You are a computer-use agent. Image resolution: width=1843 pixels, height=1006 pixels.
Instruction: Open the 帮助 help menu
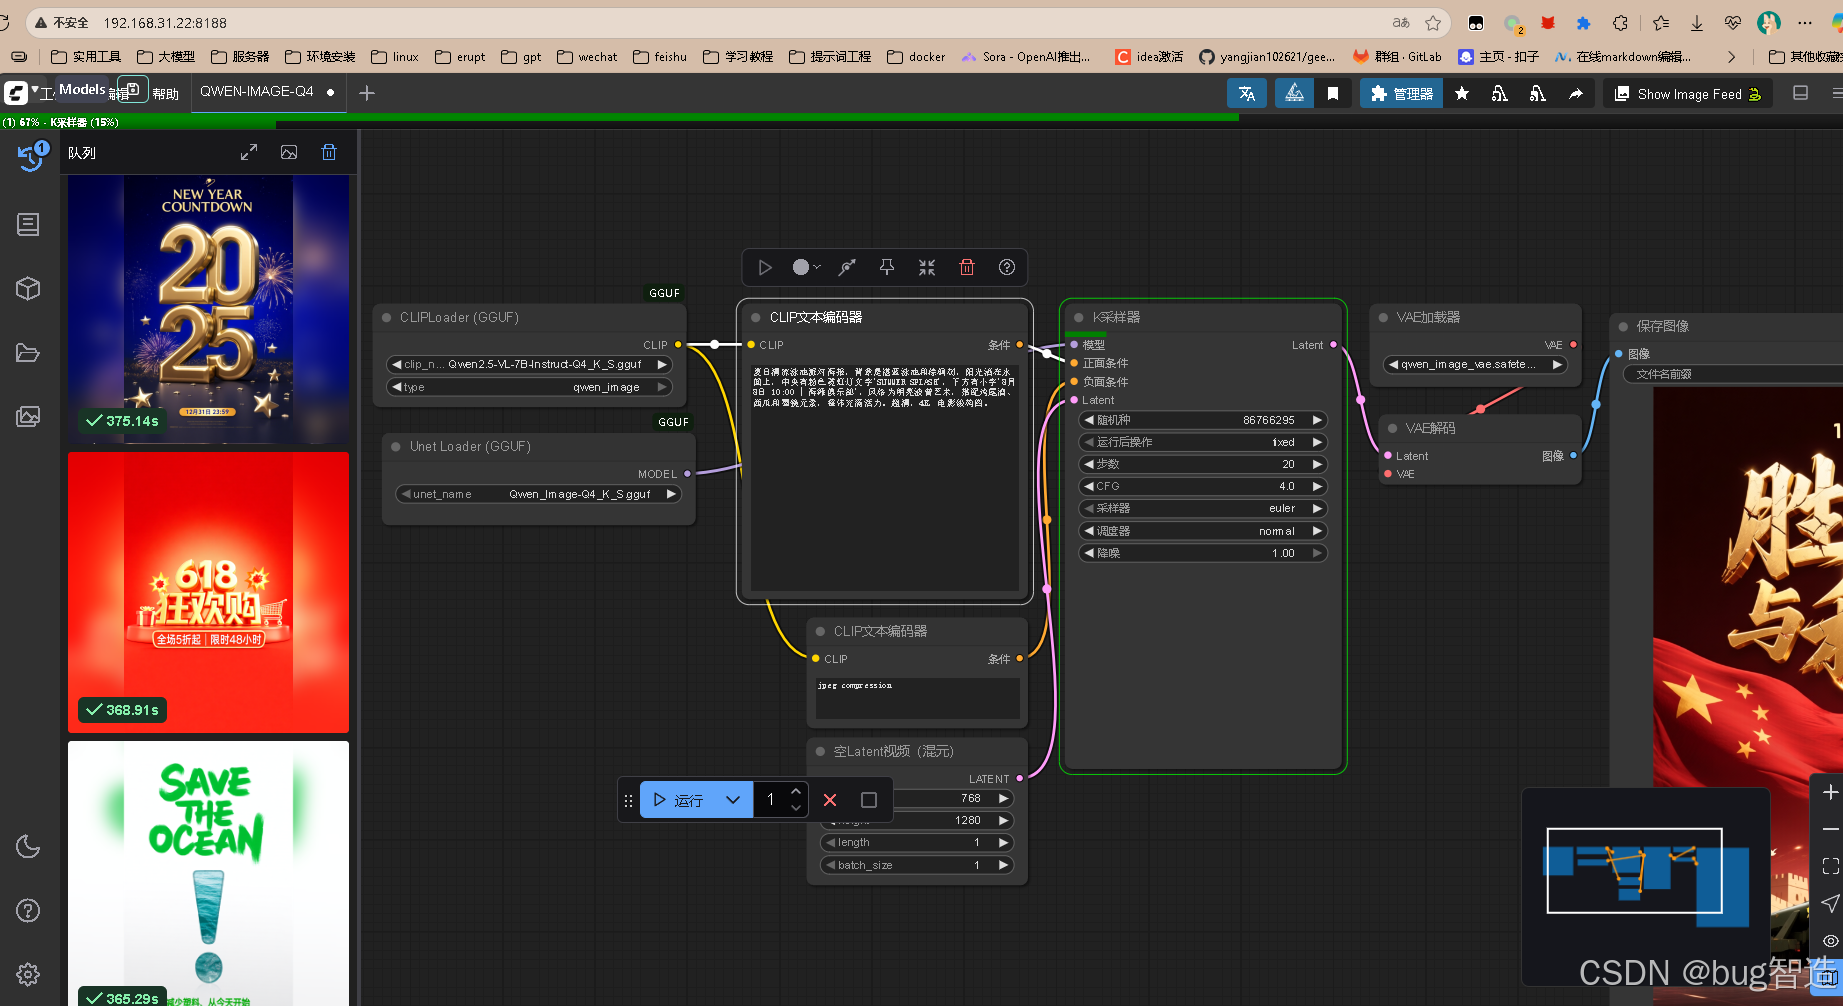pos(166,94)
